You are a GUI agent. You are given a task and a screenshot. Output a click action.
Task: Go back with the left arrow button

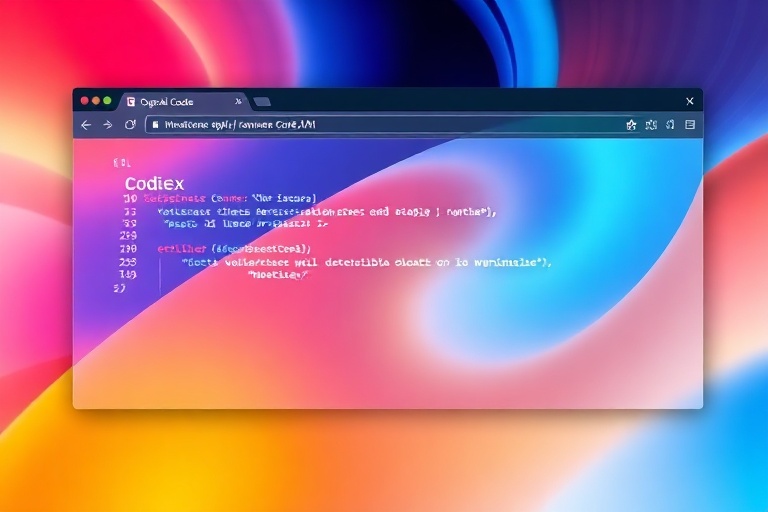tap(86, 125)
